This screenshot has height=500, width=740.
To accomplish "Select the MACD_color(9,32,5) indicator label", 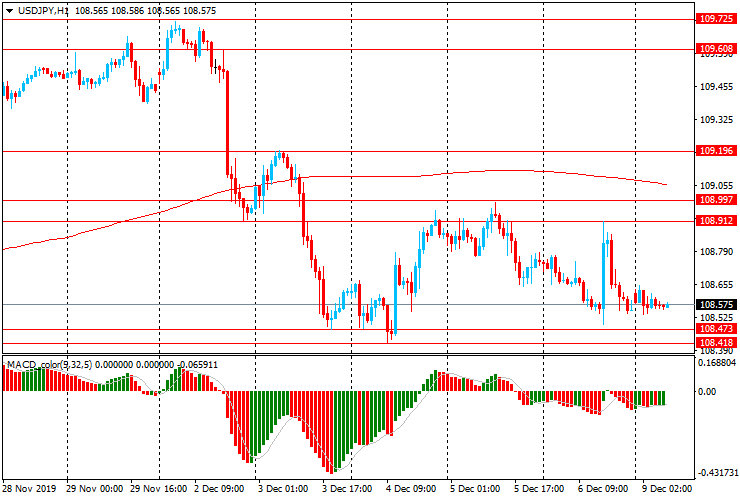I will [x=50, y=364].
